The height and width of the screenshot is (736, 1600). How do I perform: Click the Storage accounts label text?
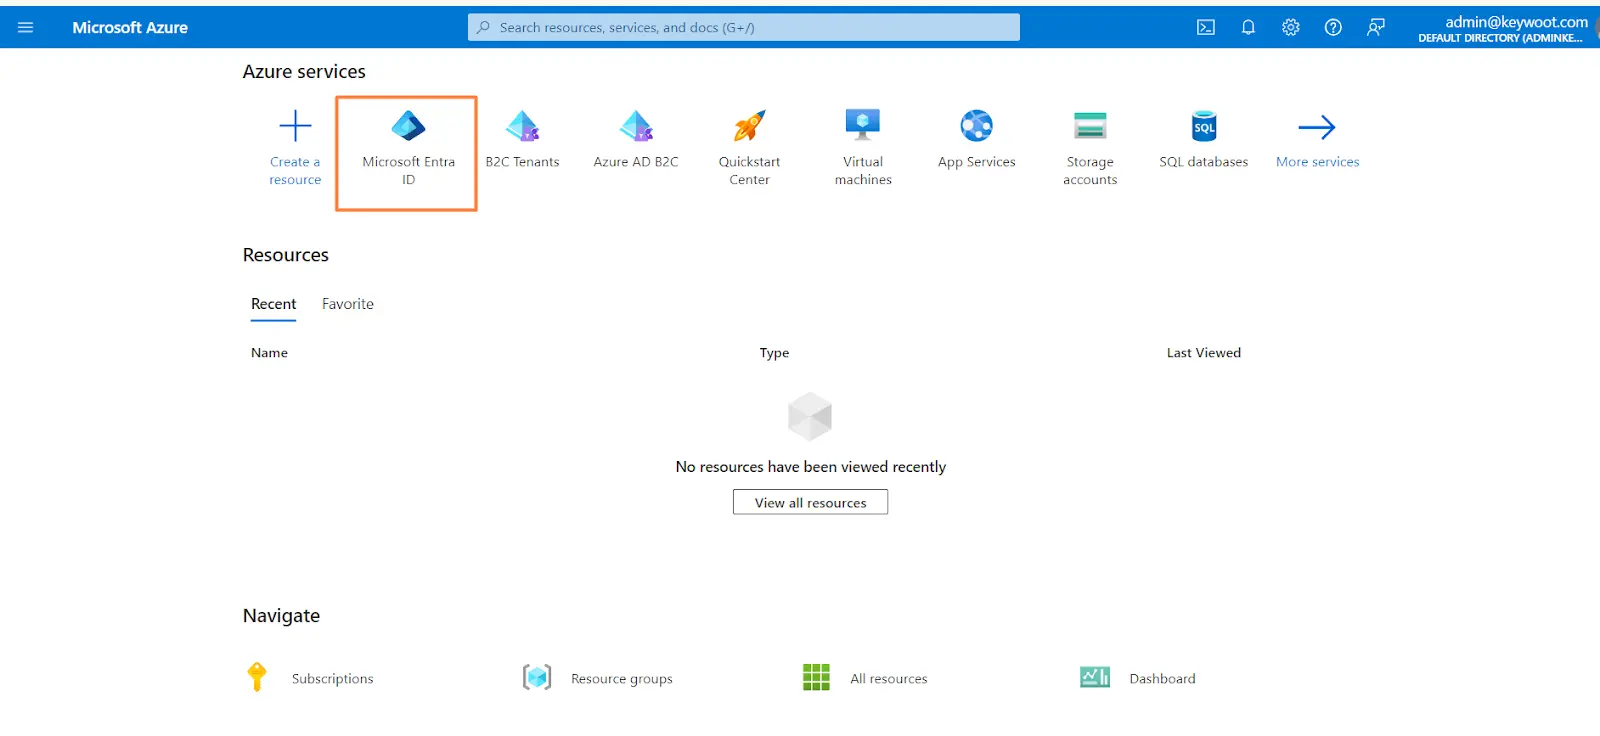1090,171
